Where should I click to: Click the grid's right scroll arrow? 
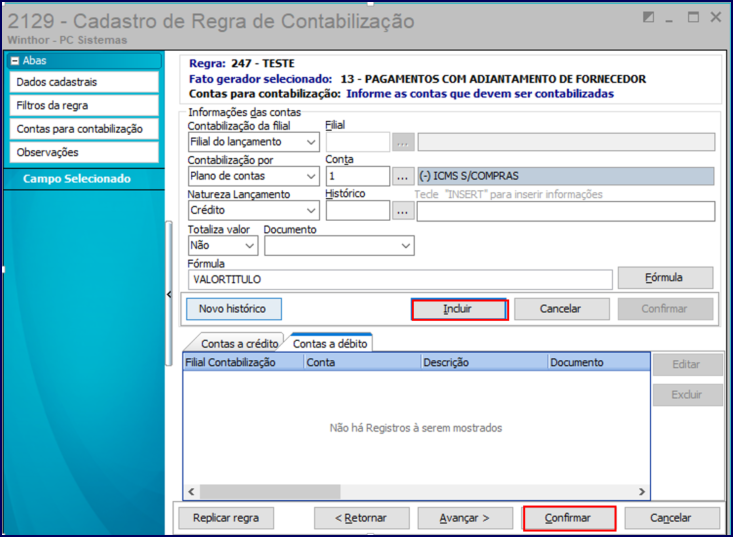click(x=642, y=492)
